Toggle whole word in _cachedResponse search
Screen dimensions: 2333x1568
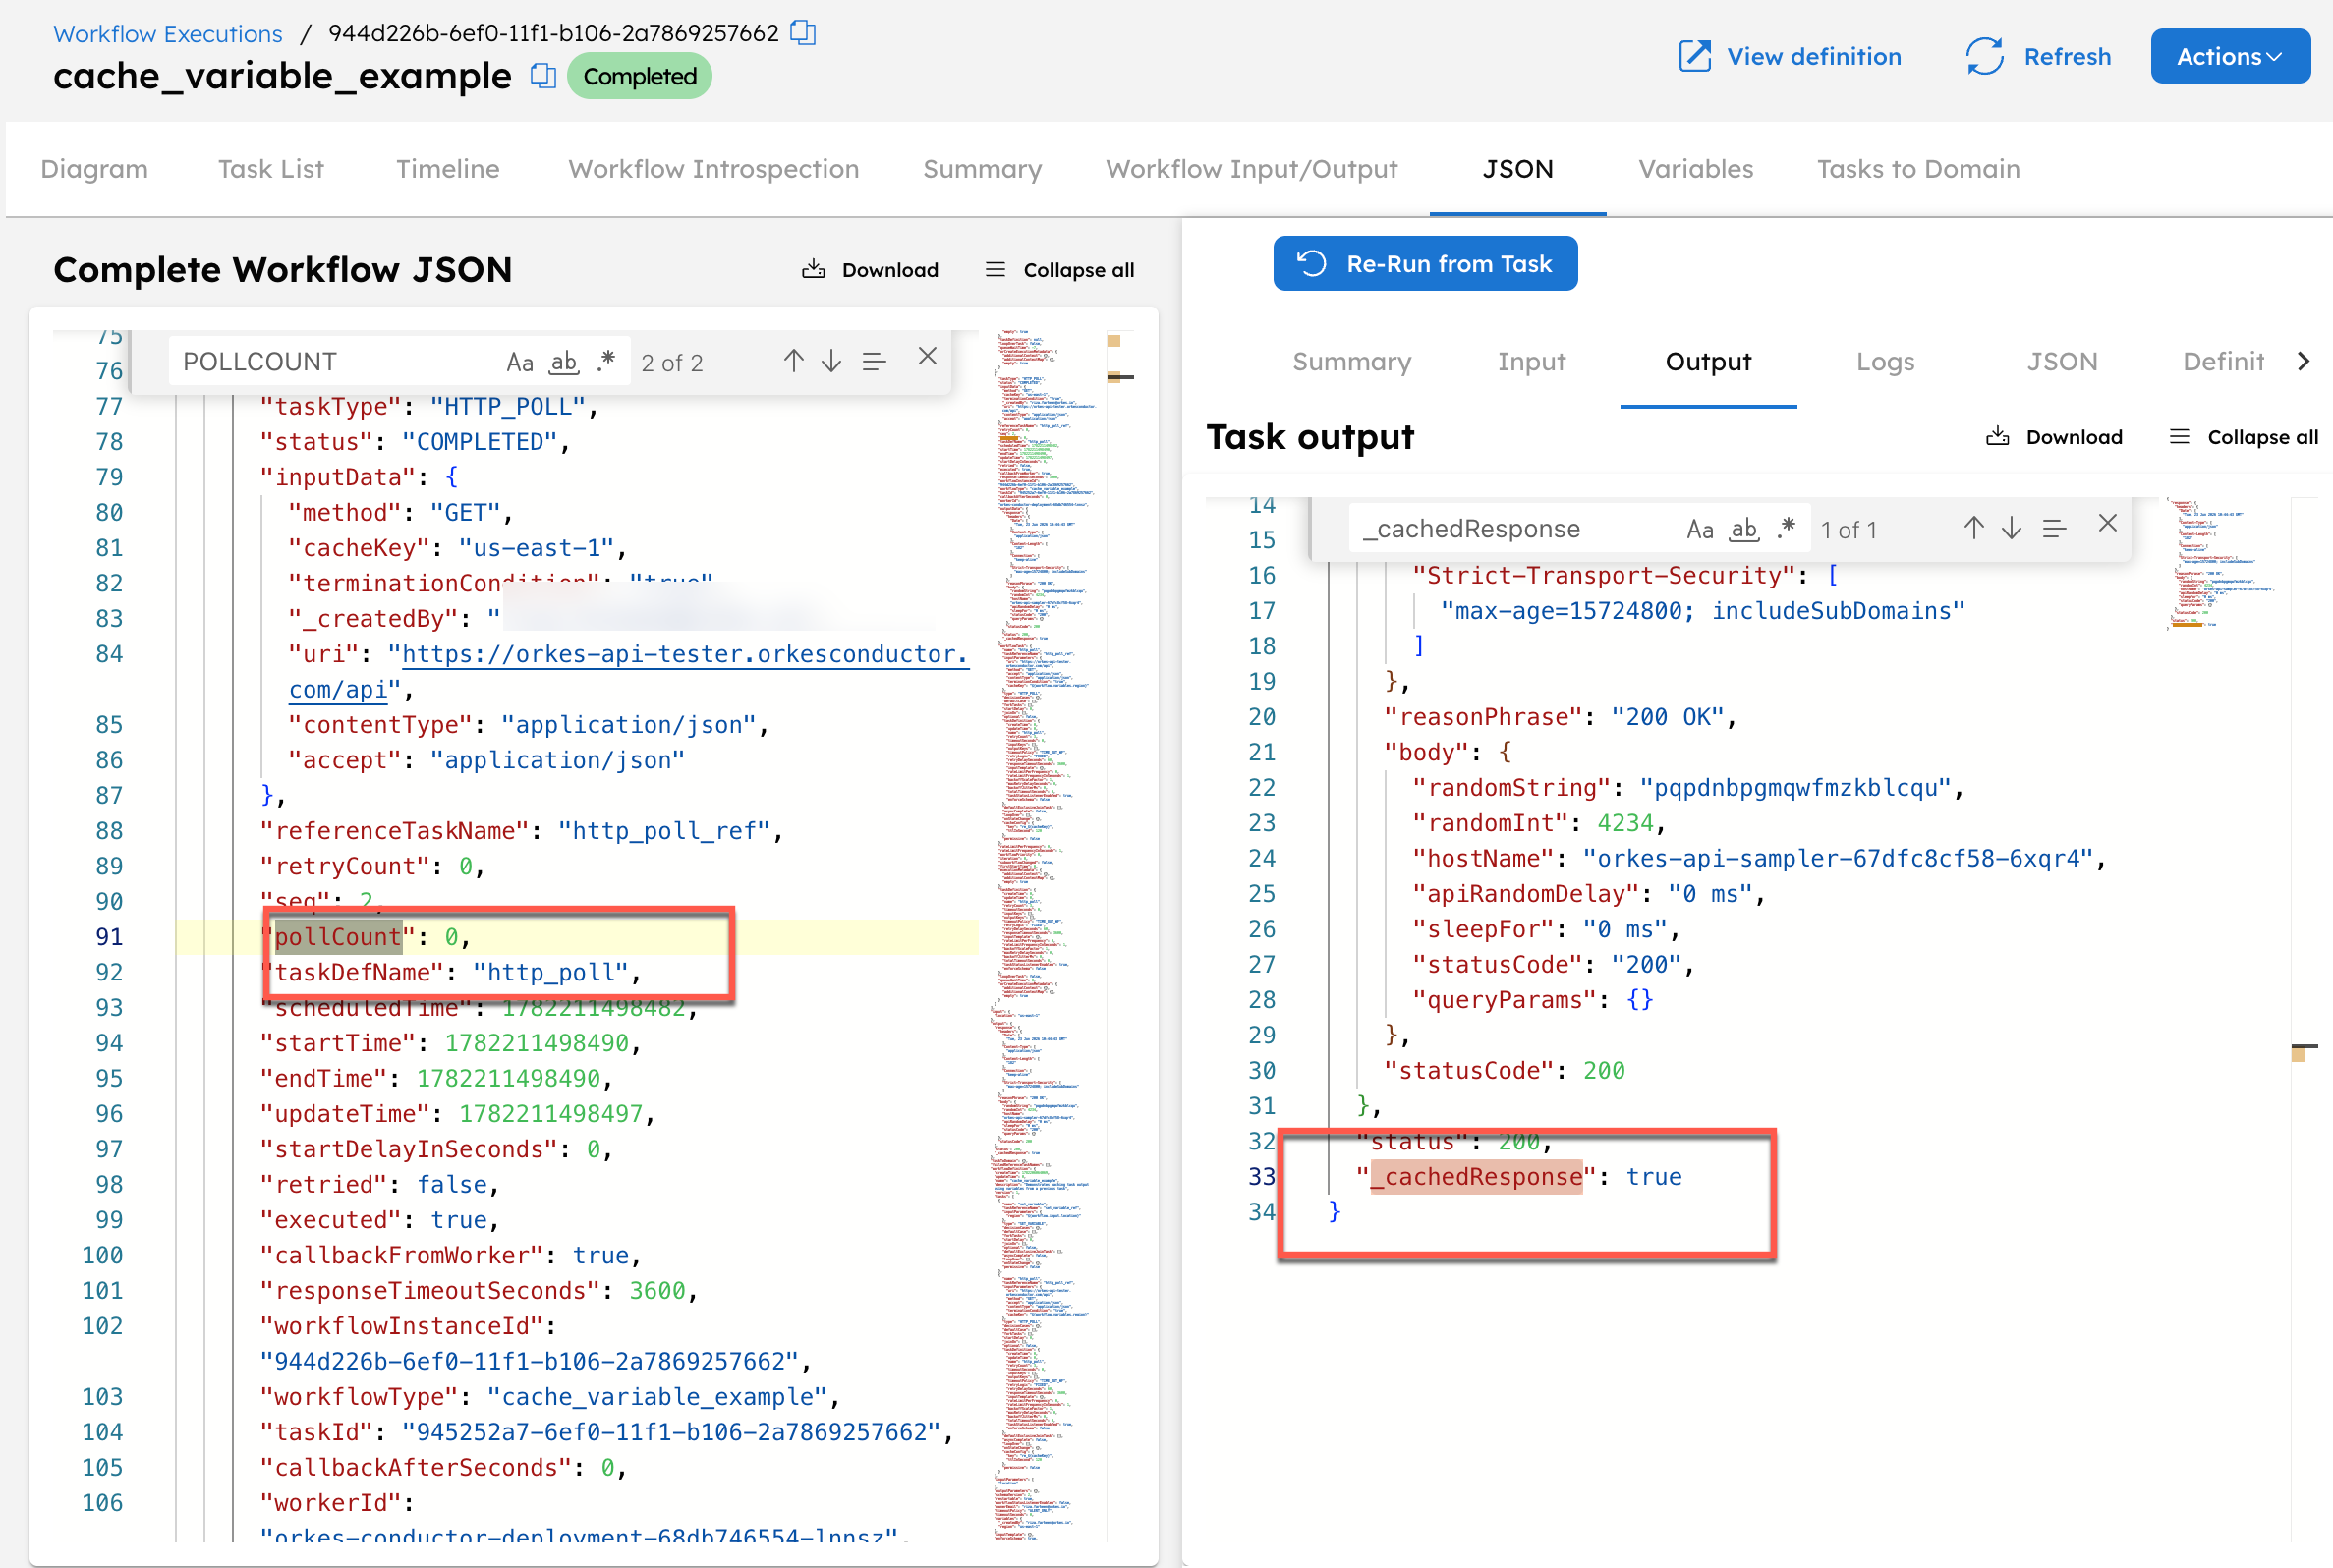1744,530
